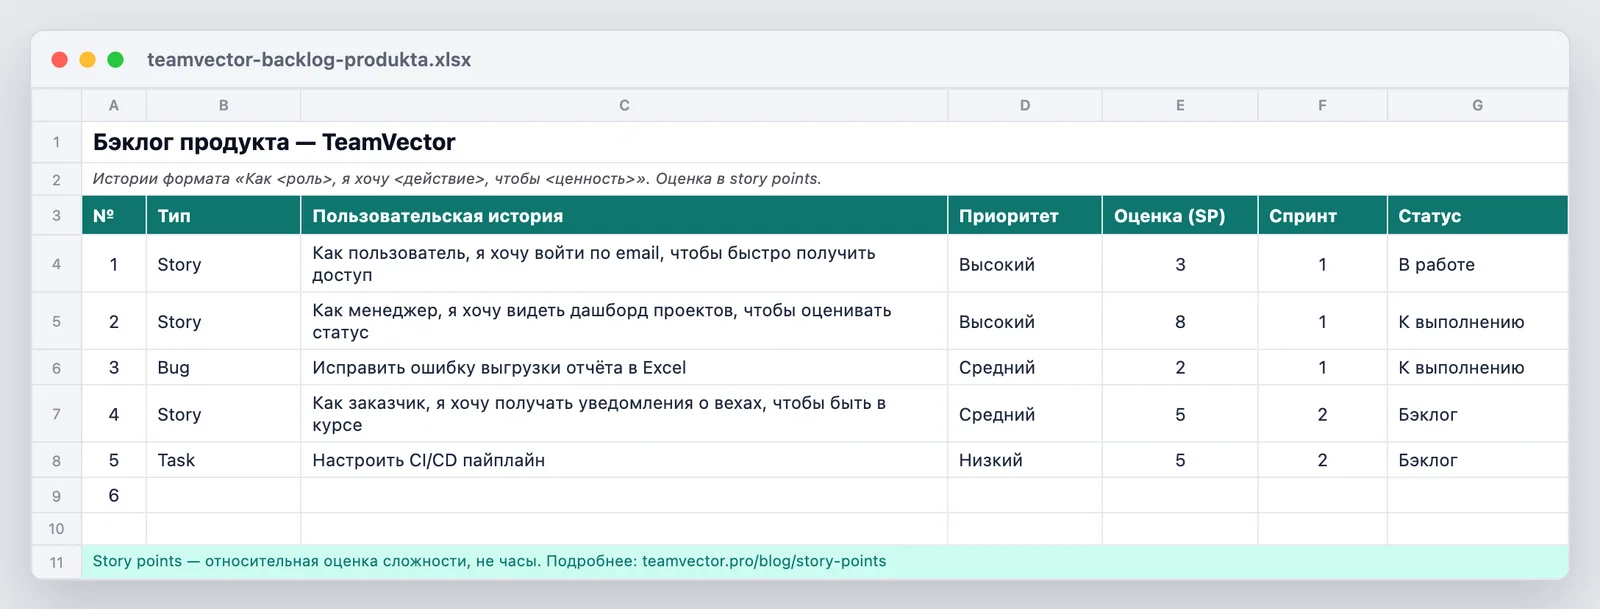Click 'Бэклог' status for notifications story
This screenshot has width=1600, height=609.
[1478, 414]
